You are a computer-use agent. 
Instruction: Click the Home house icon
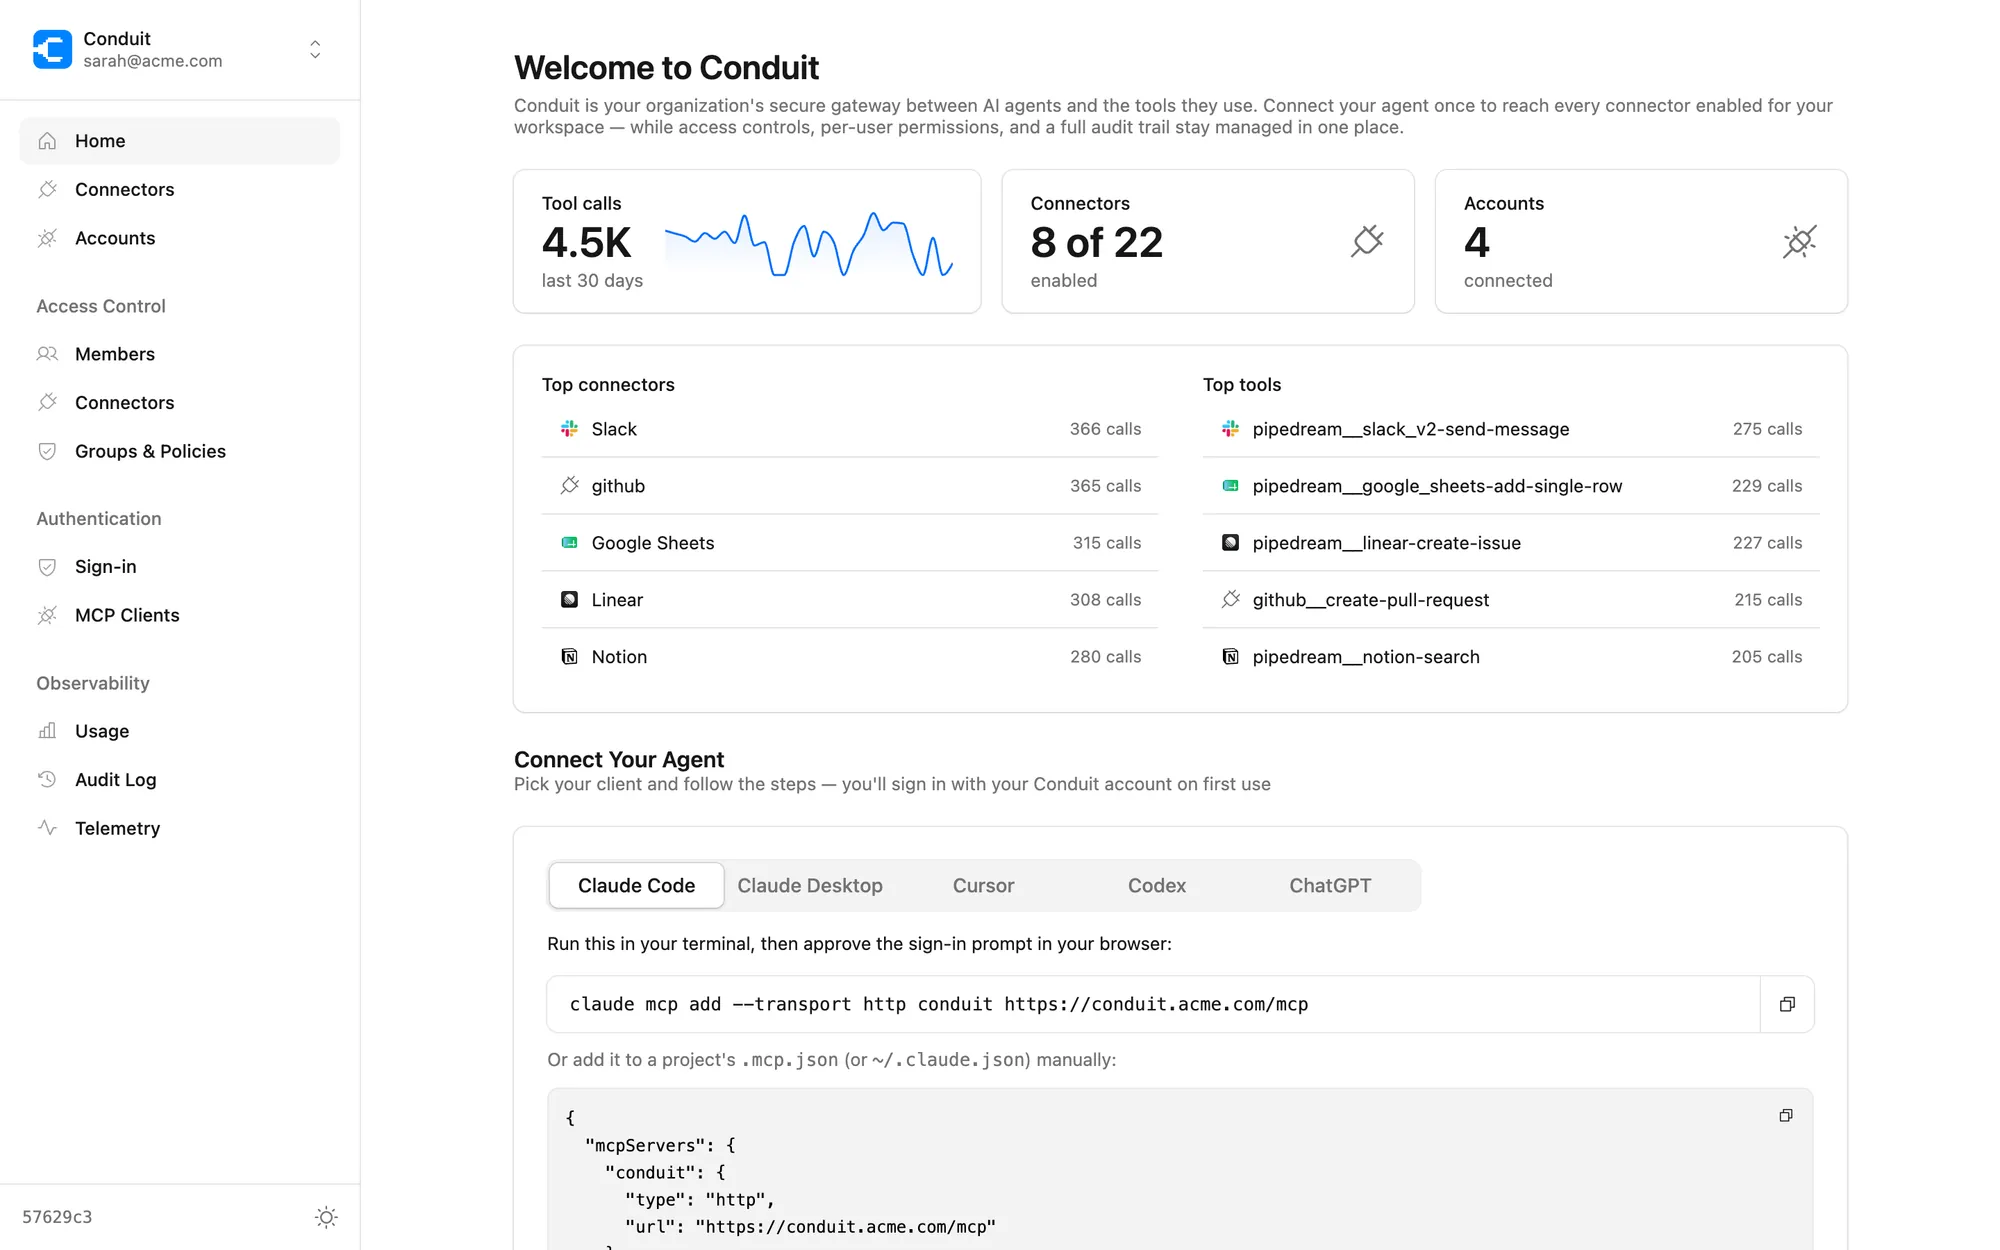[47, 141]
